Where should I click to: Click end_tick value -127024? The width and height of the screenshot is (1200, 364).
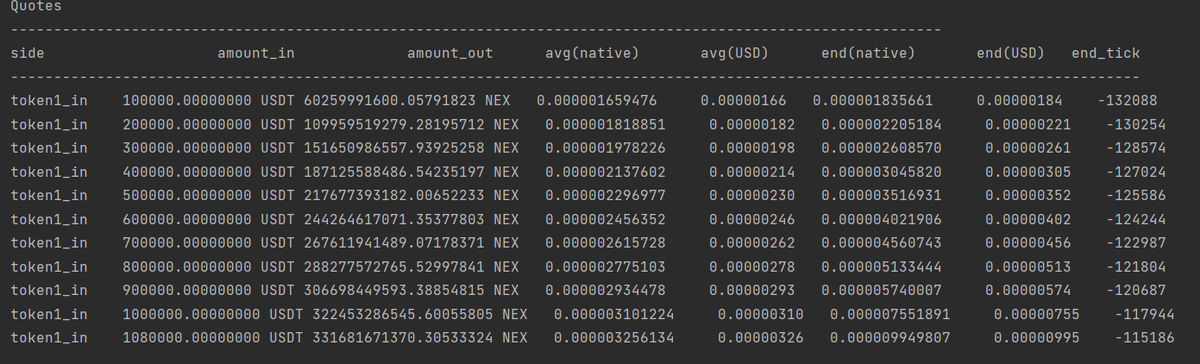(1136, 171)
